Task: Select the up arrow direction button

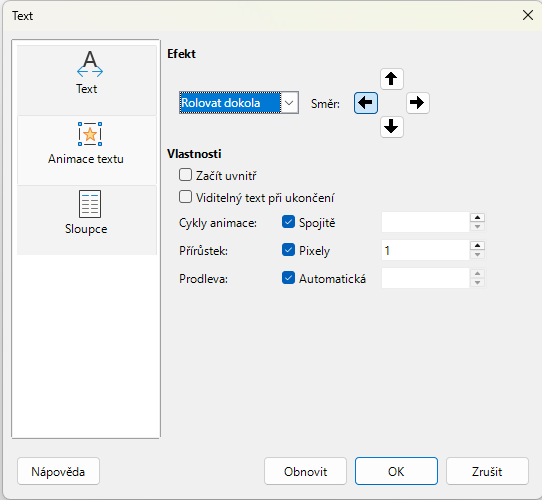Action: click(391, 79)
